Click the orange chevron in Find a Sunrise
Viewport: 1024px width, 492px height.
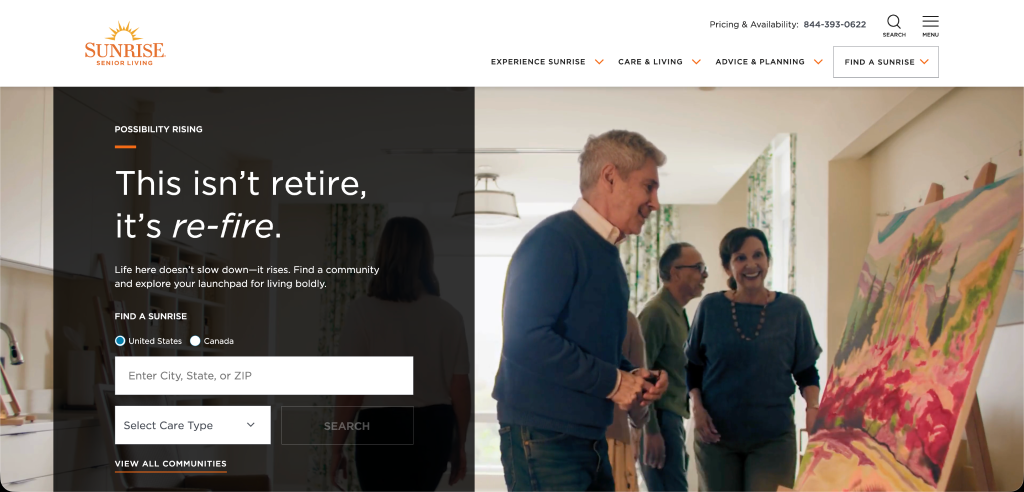[x=924, y=62]
